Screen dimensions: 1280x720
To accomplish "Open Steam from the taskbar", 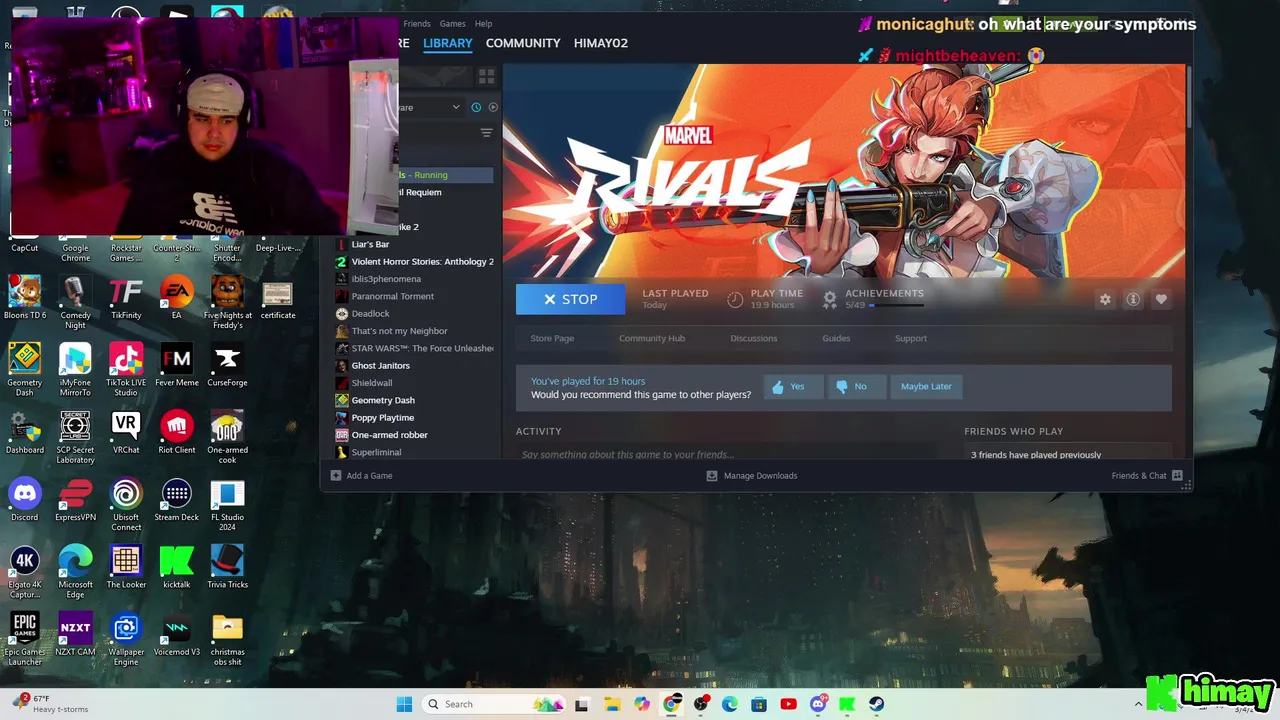I will 876,704.
